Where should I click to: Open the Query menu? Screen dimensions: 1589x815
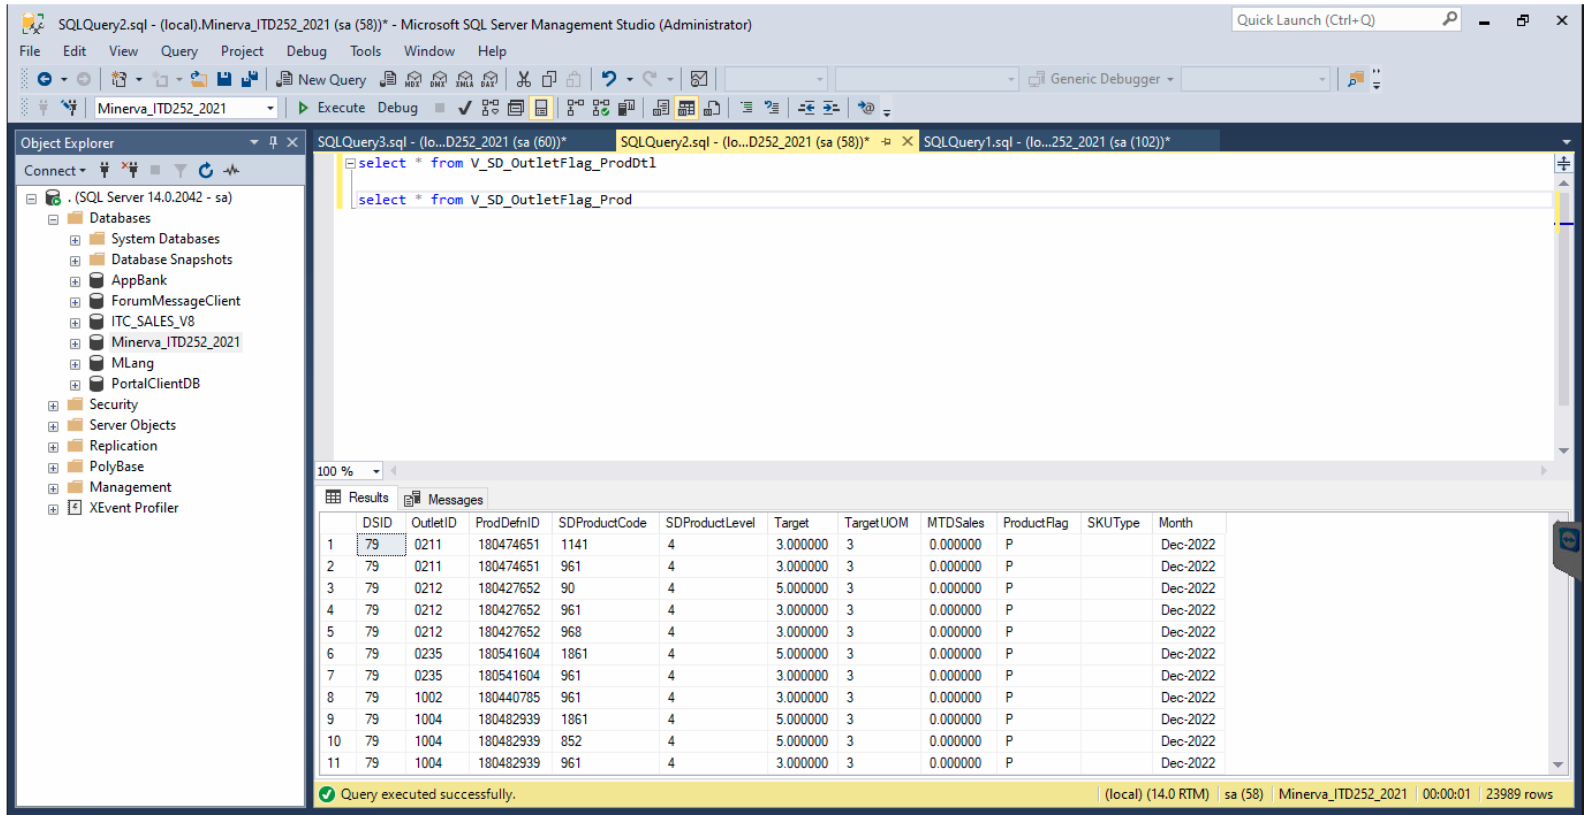point(179,51)
